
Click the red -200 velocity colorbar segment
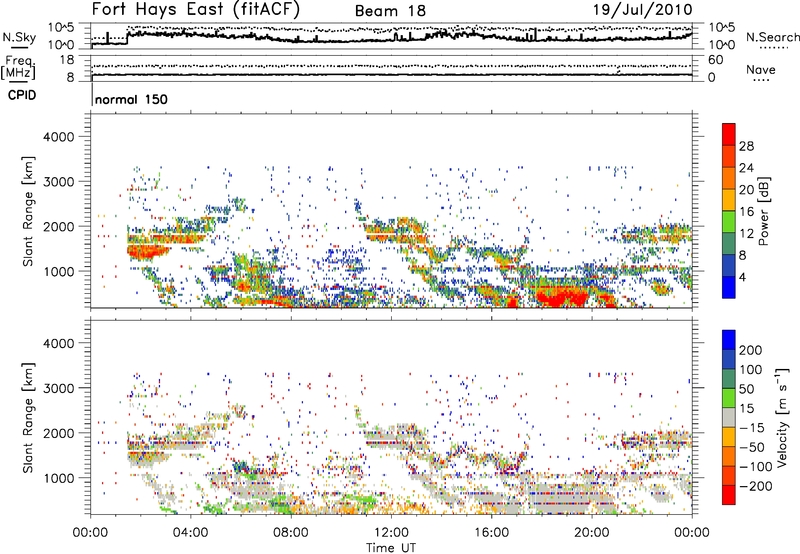pos(729,495)
